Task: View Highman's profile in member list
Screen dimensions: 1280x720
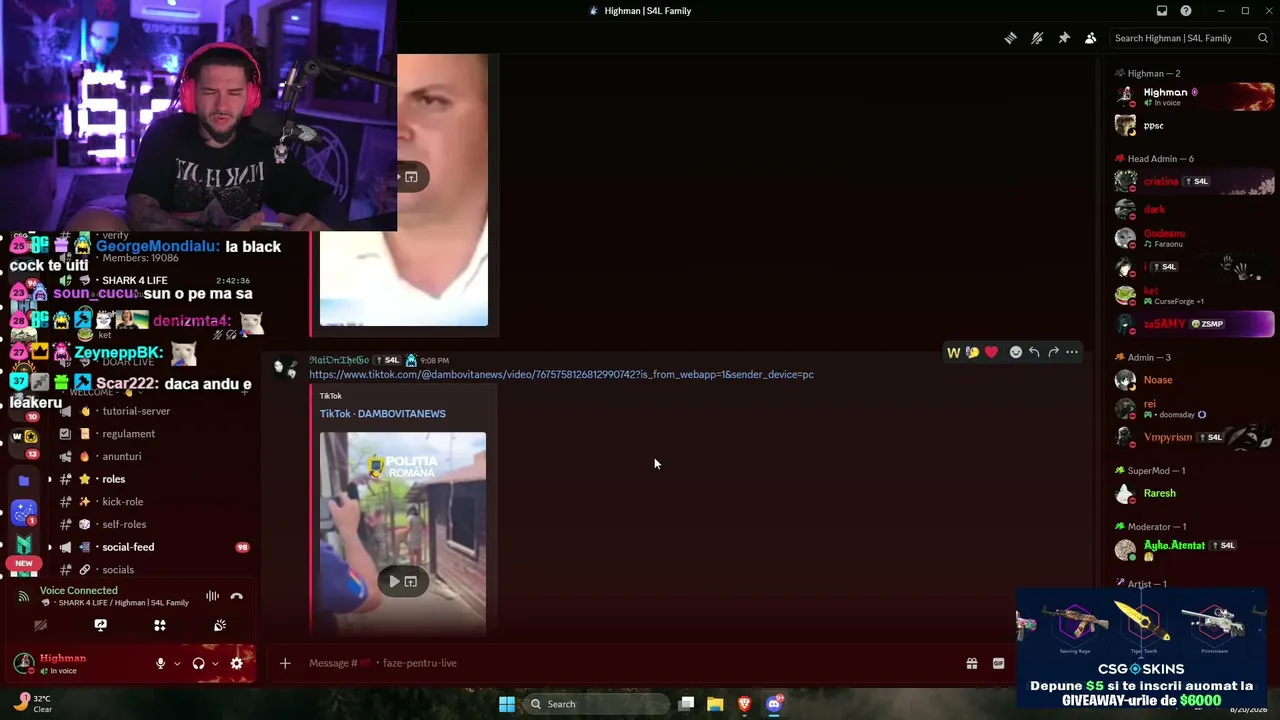Action: [1194, 96]
